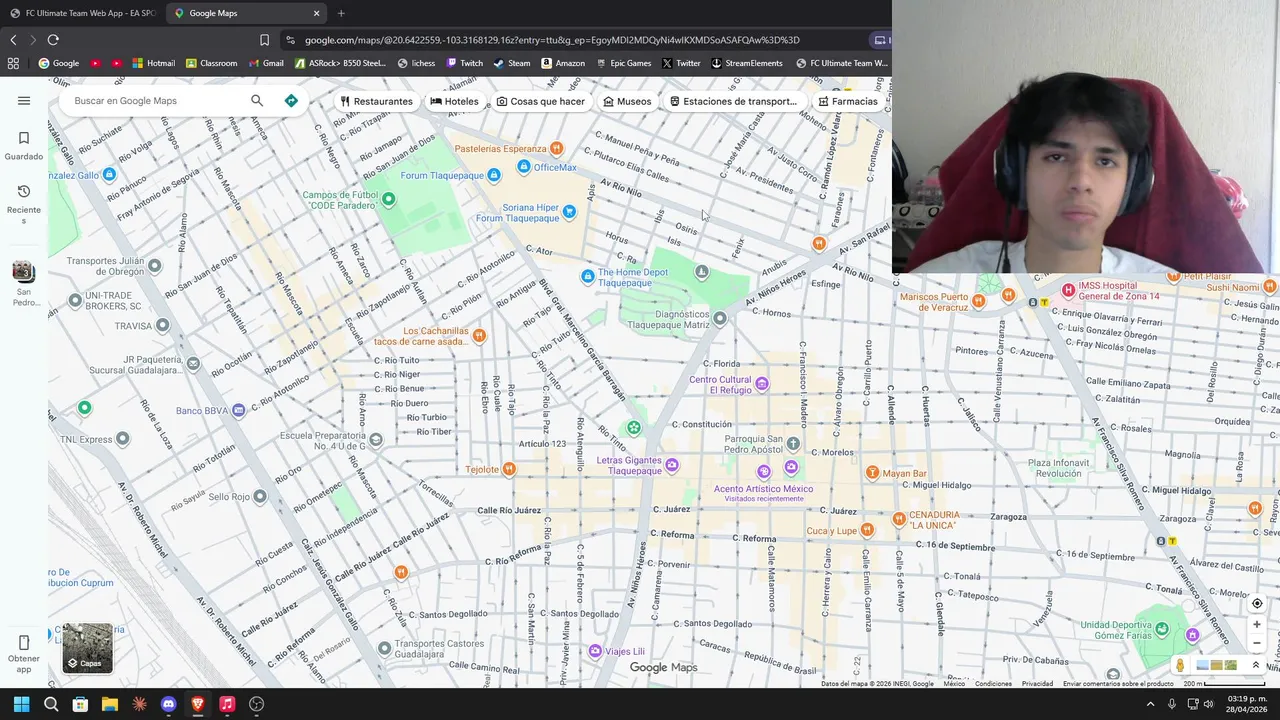Click The Home Depot Tlaquepaque marker
Viewport: 1280px width, 720px height.
588,276
